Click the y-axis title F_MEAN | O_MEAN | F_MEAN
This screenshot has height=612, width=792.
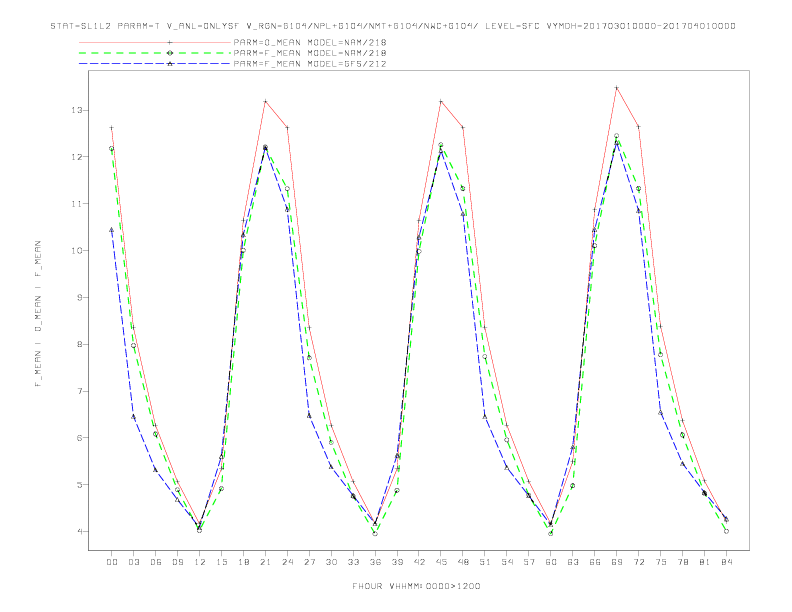(x=38, y=314)
